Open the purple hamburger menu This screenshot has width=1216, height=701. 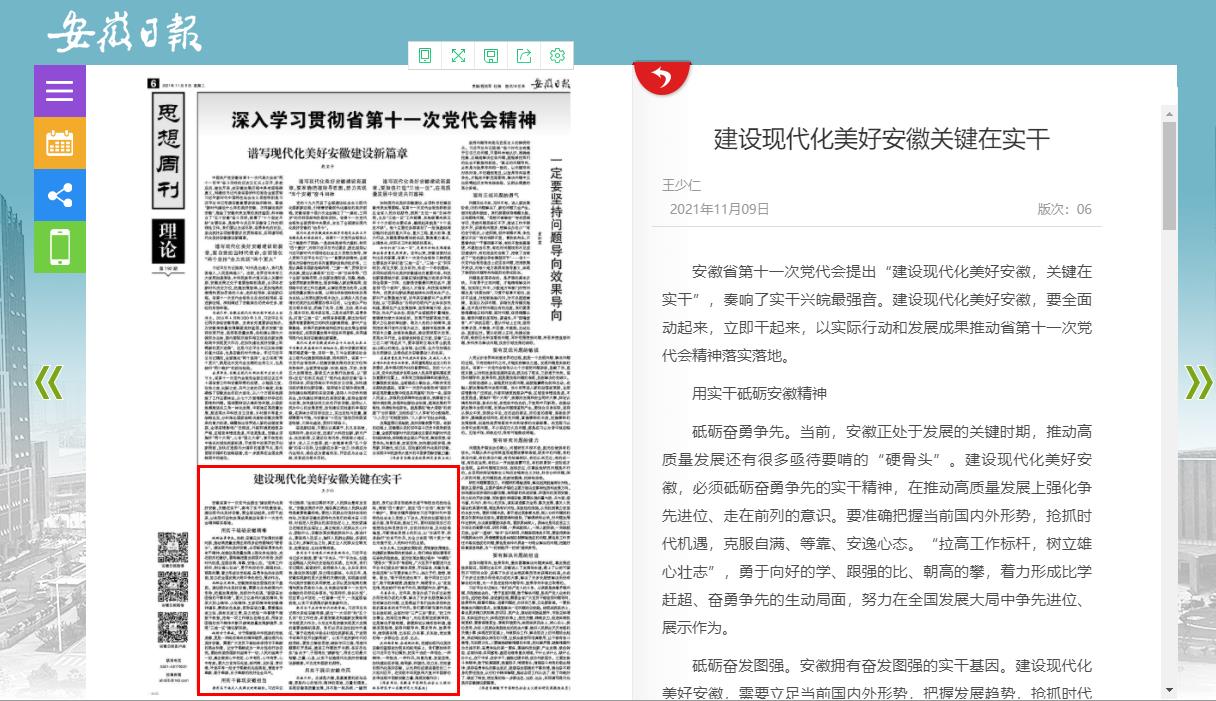coord(60,91)
